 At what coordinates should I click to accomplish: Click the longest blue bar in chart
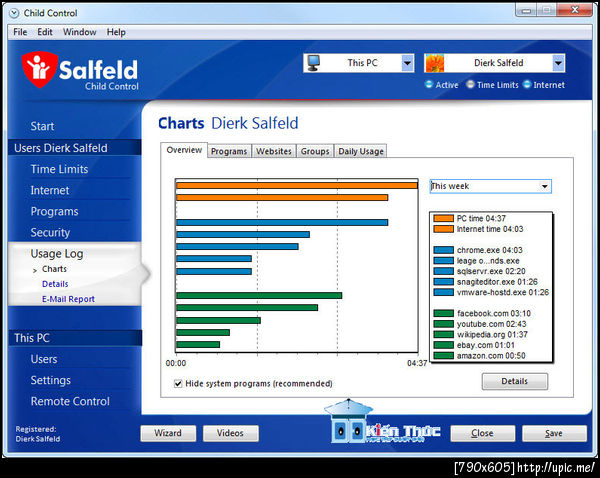[x=282, y=222]
